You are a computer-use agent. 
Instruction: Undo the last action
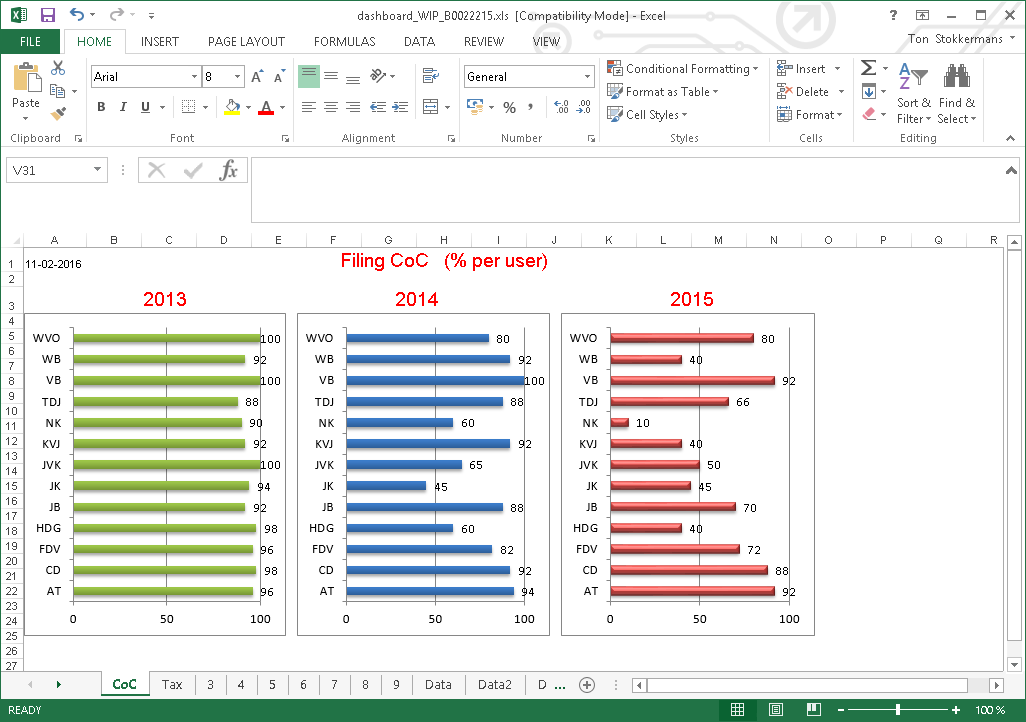(77, 14)
